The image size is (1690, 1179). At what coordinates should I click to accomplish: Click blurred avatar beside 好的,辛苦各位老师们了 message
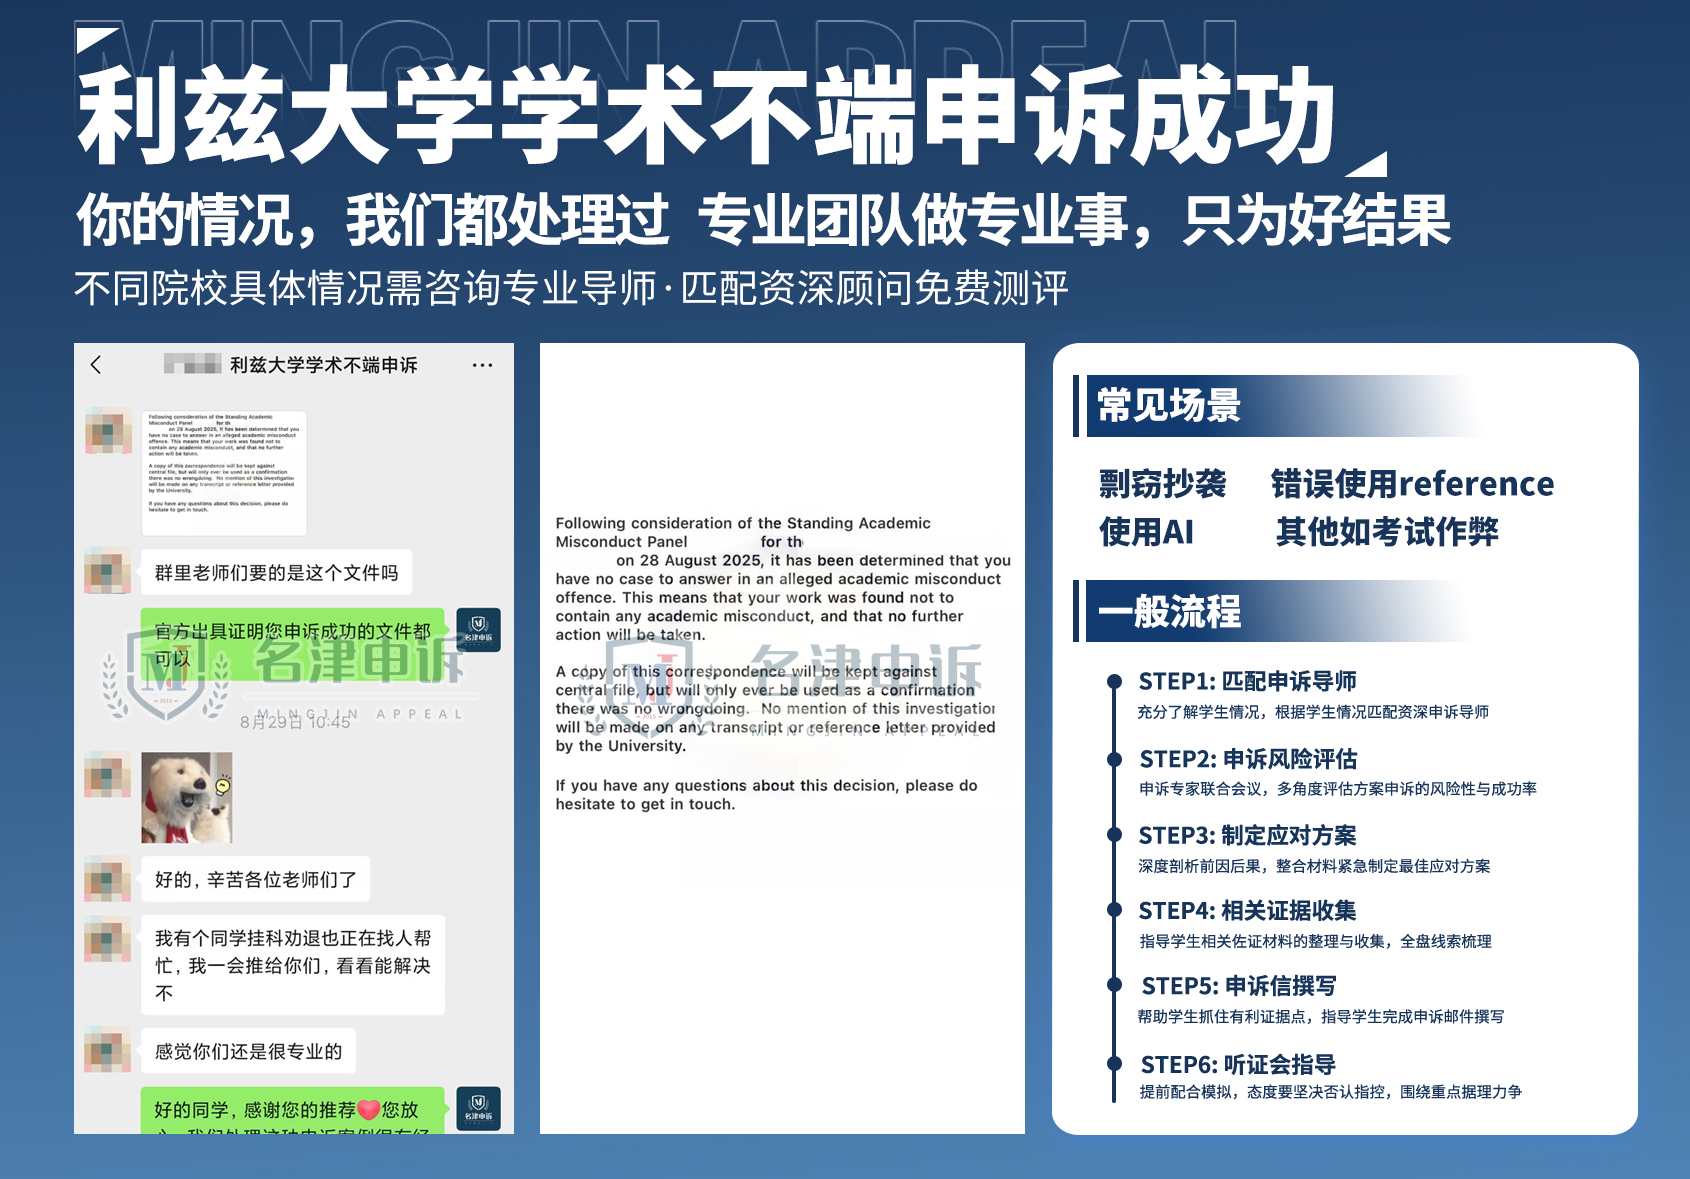click(x=108, y=878)
